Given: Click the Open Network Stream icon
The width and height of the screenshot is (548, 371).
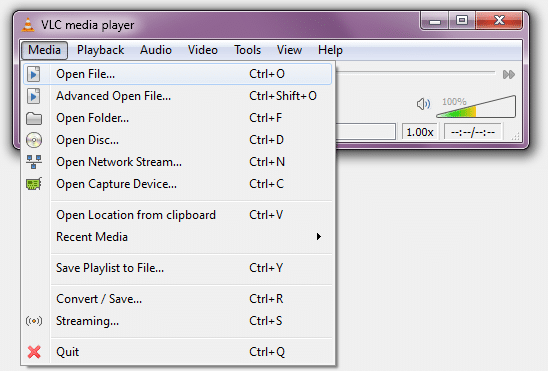Looking at the screenshot, I should [34, 162].
